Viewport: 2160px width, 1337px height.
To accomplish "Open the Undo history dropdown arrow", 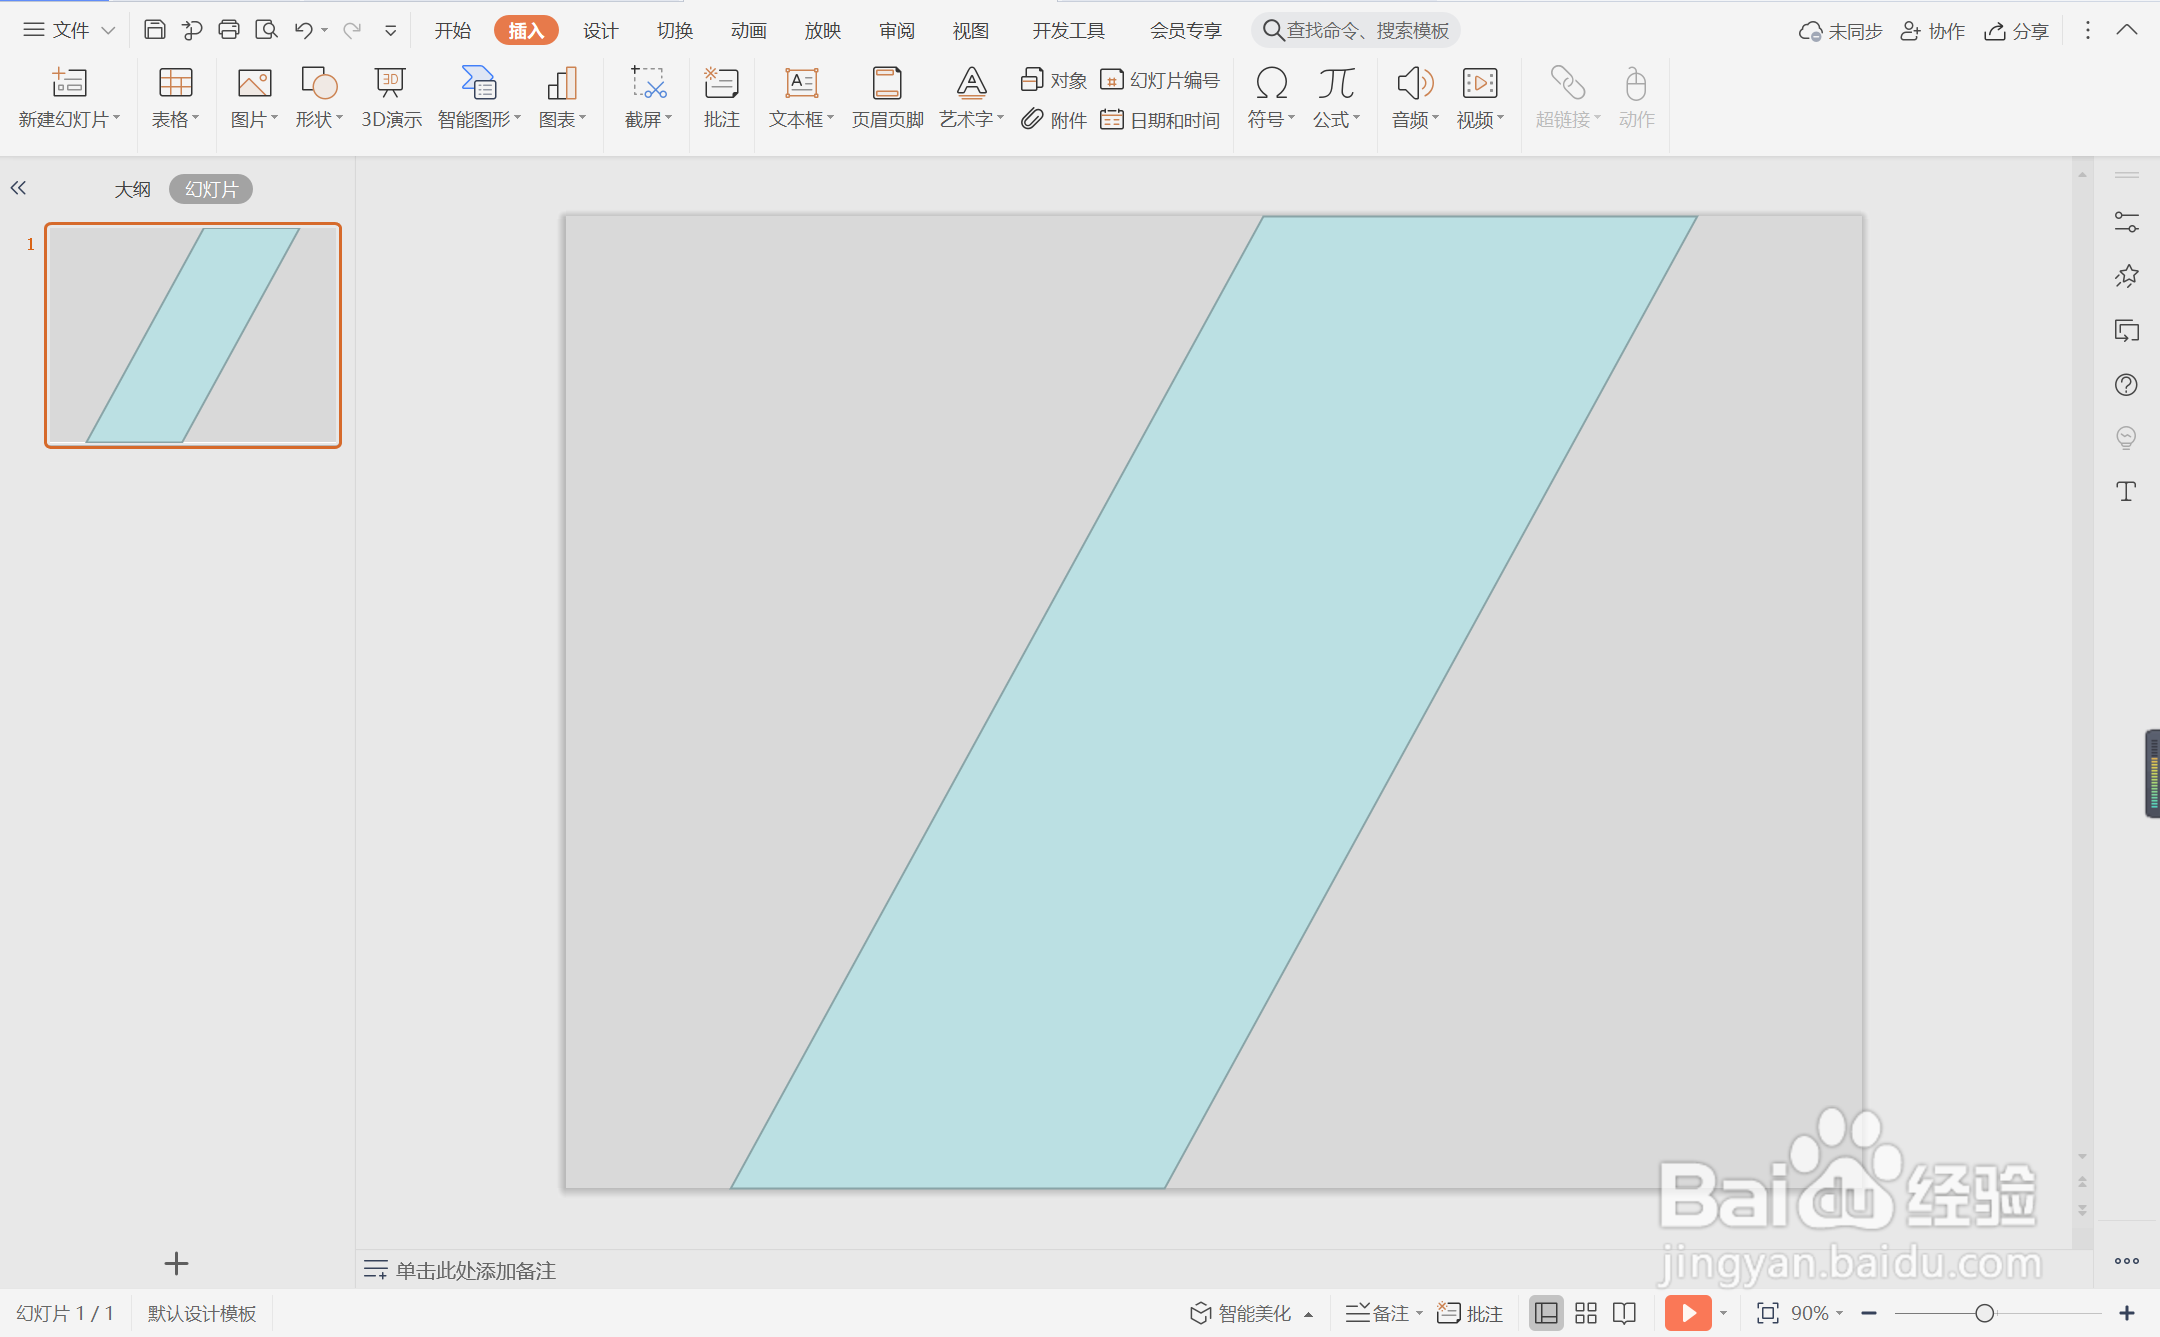I will (325, 31).
